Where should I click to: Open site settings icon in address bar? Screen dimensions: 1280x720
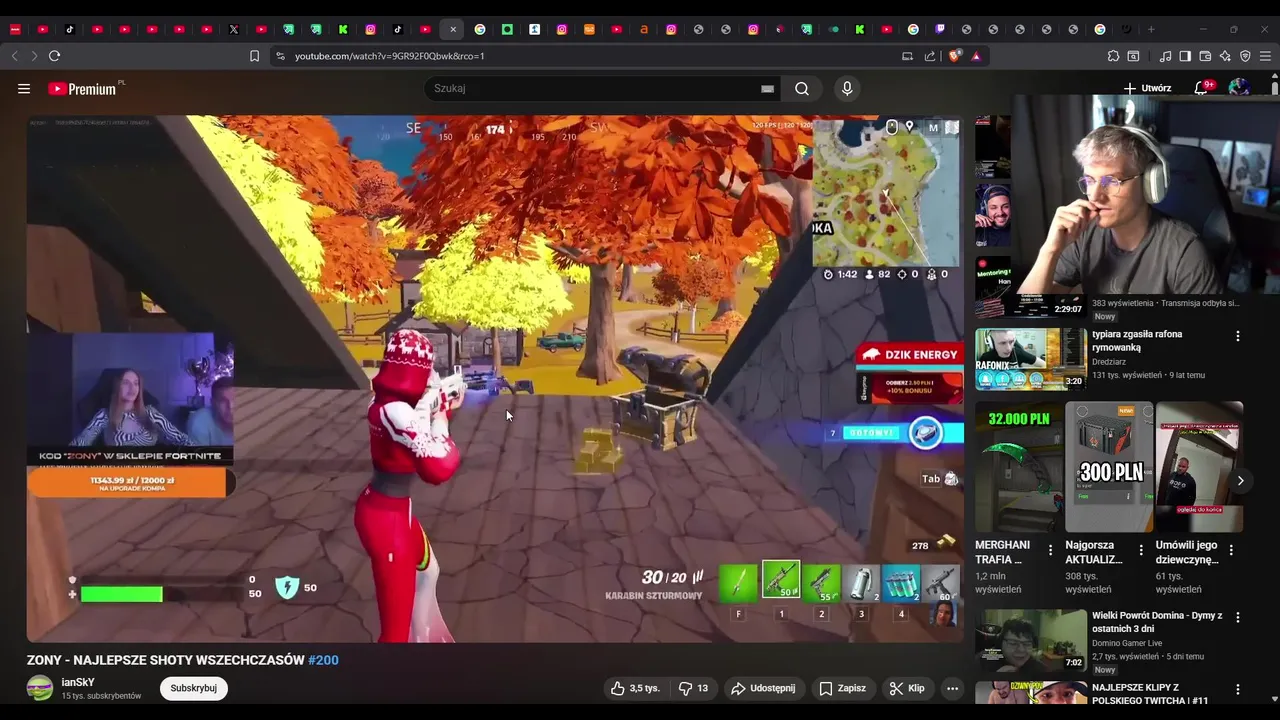(280, 56)
